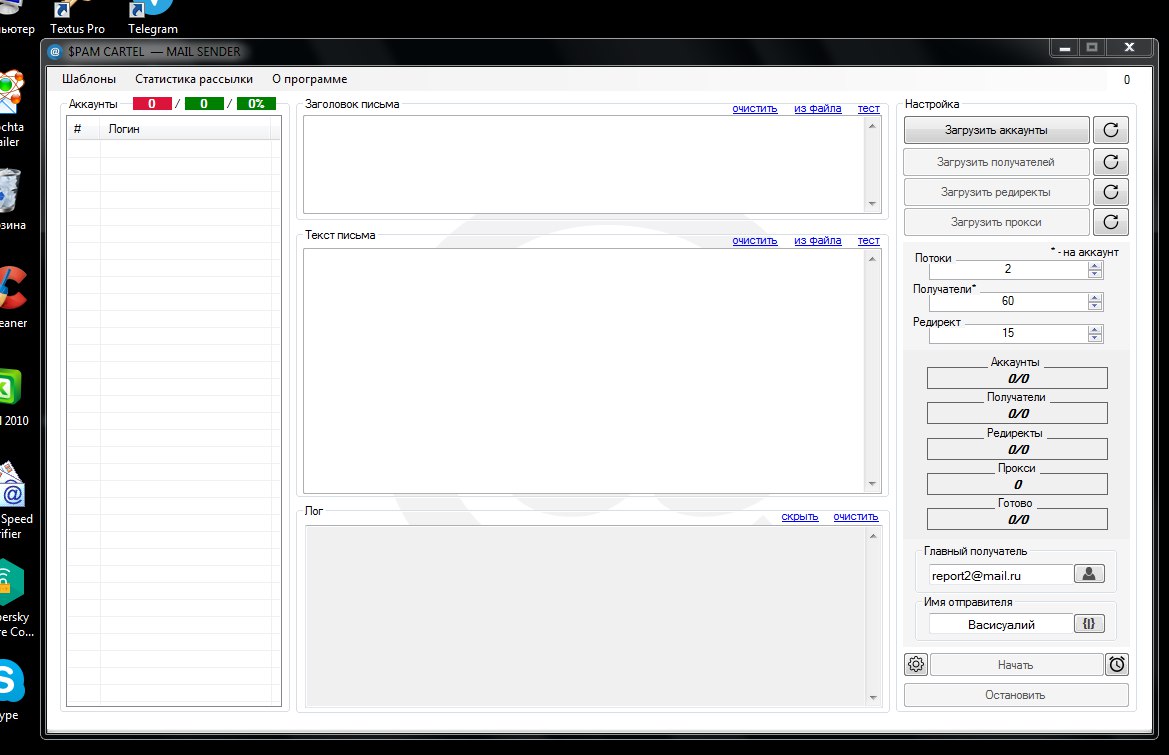Click the Главный получатель email field
Image resolution: width=1169 pixels, height=755 pixels.
click(x=1000, y=575)
